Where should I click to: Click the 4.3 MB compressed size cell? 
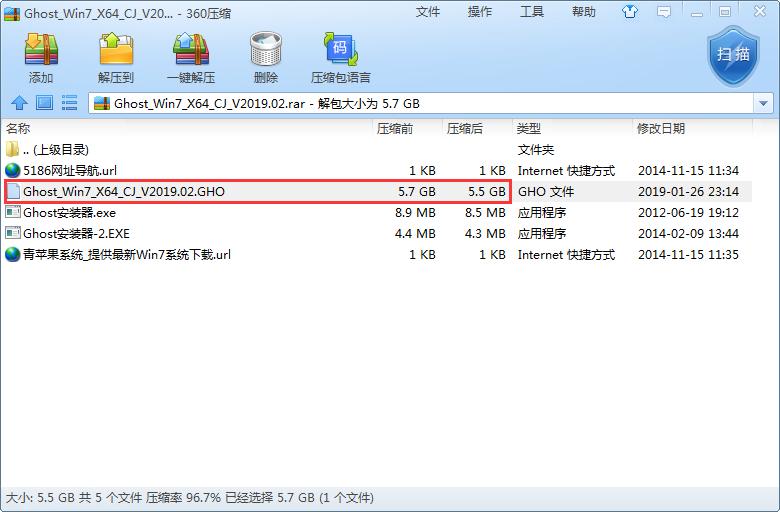tap(485, 233)
